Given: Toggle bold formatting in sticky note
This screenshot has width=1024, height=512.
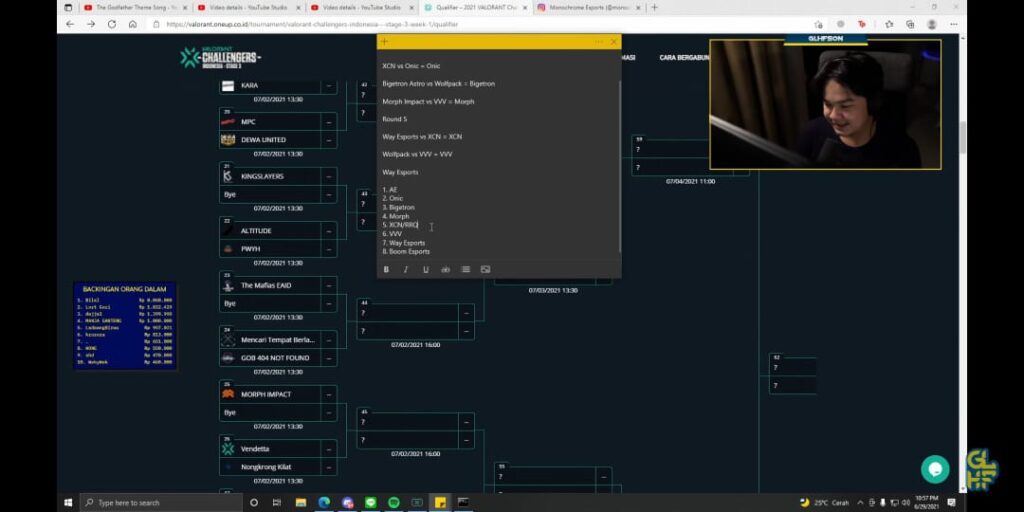Looking at the screenshot, I should (x=386, y=269).
